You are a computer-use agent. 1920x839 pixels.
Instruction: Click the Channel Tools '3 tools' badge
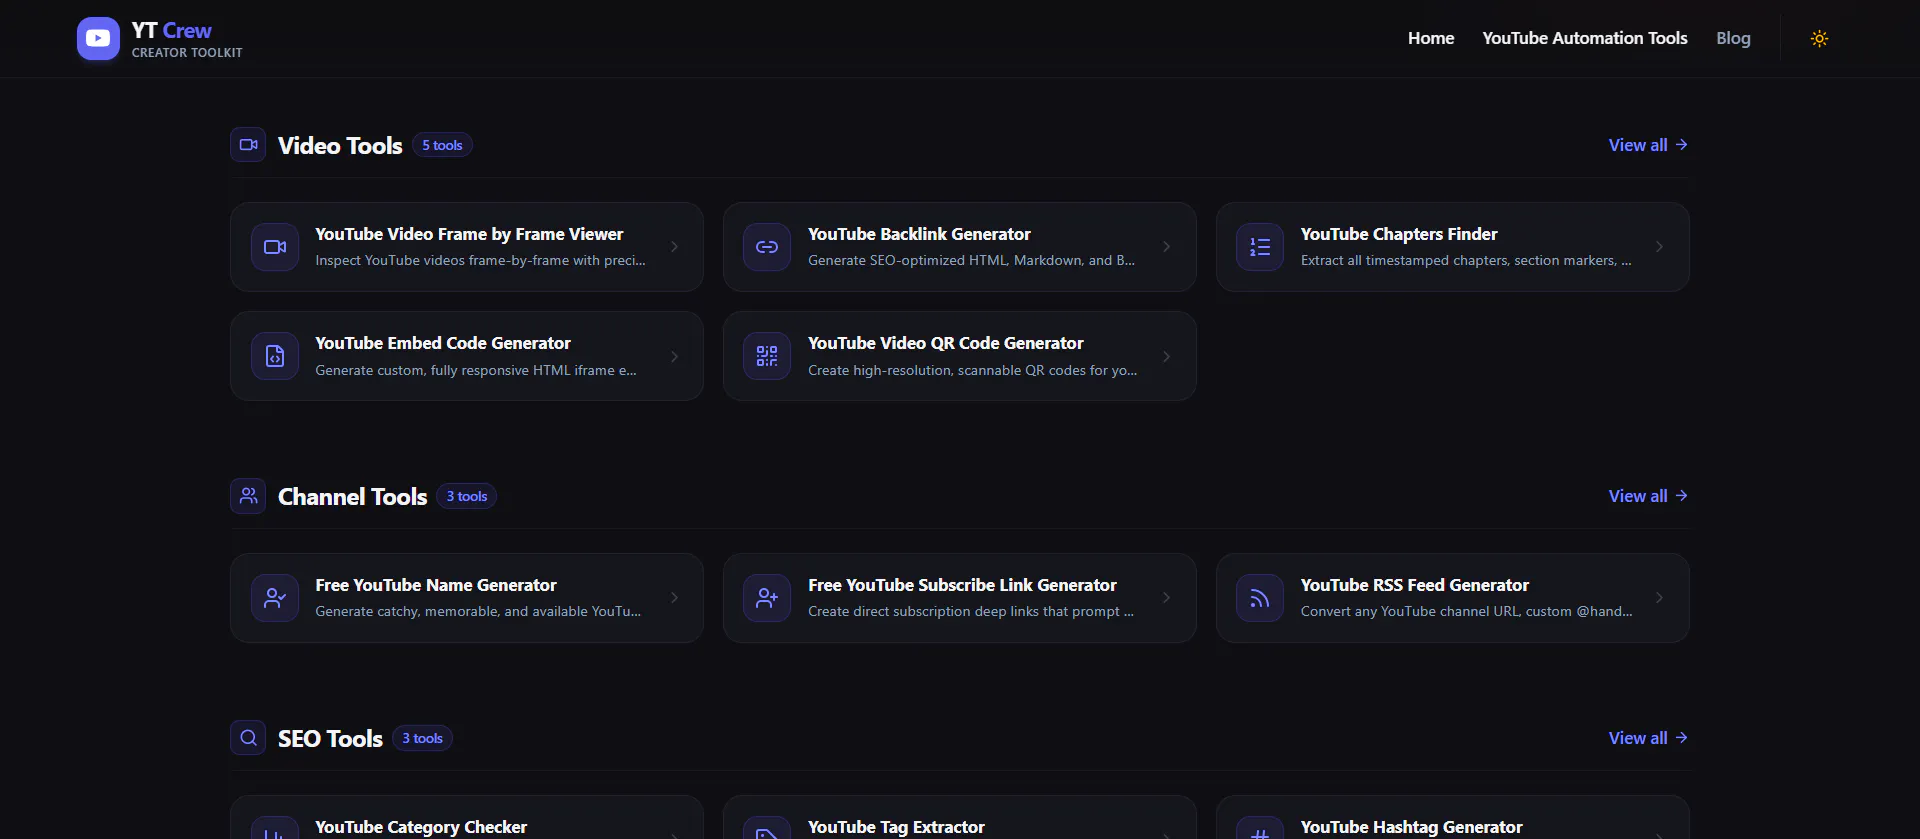click(467, 496)
